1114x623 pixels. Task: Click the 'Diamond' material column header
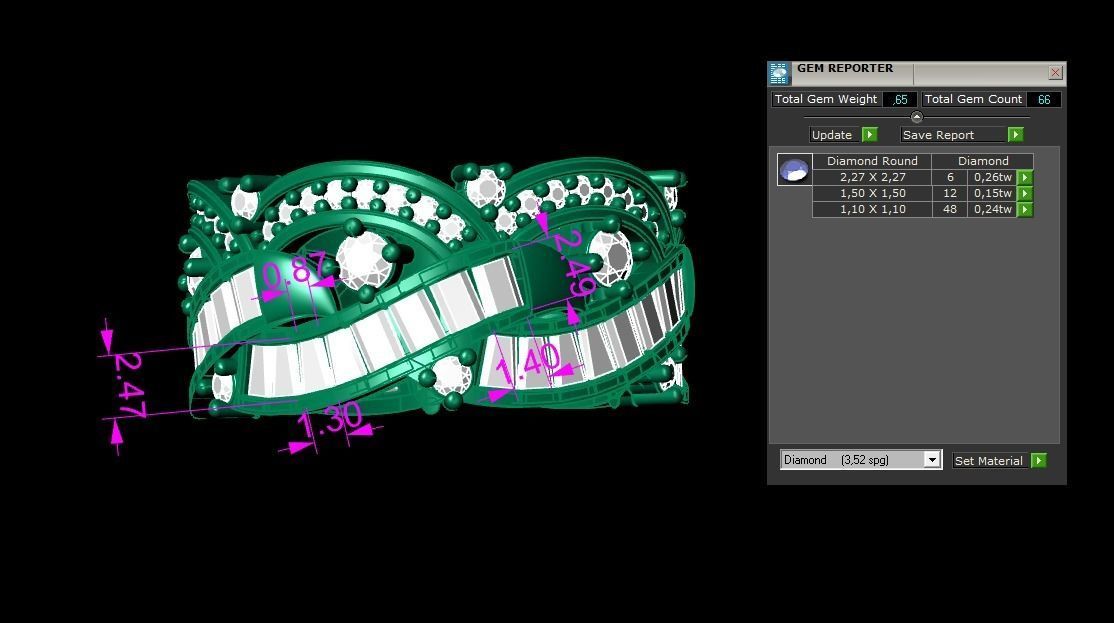click(x=983, y=161)
